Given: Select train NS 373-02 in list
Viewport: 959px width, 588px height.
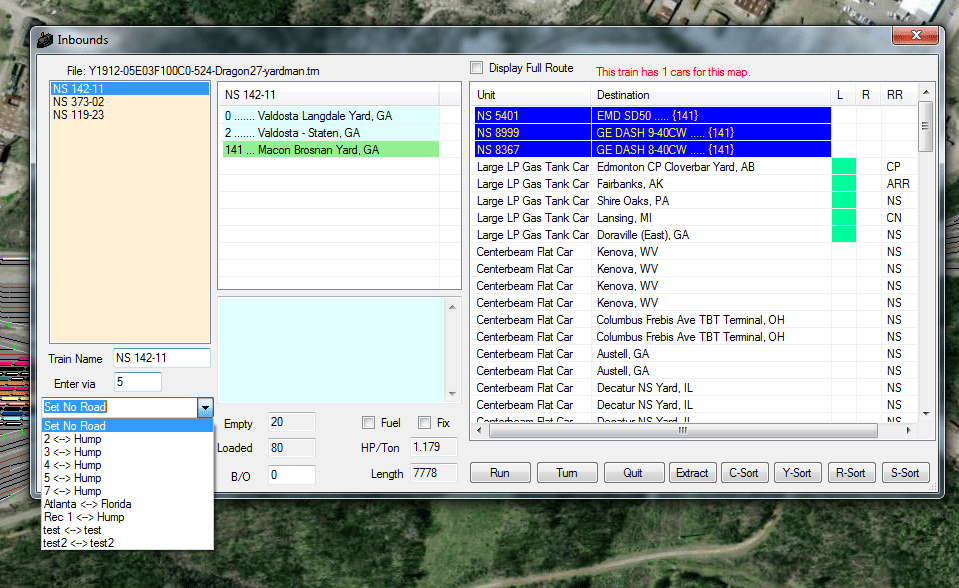Looking at the screenshot, I should (130, 102).
